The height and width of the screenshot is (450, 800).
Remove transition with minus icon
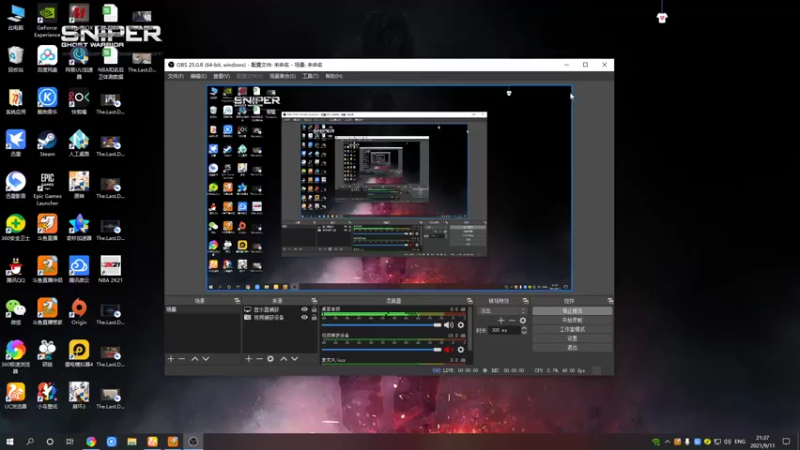point(512,320)
